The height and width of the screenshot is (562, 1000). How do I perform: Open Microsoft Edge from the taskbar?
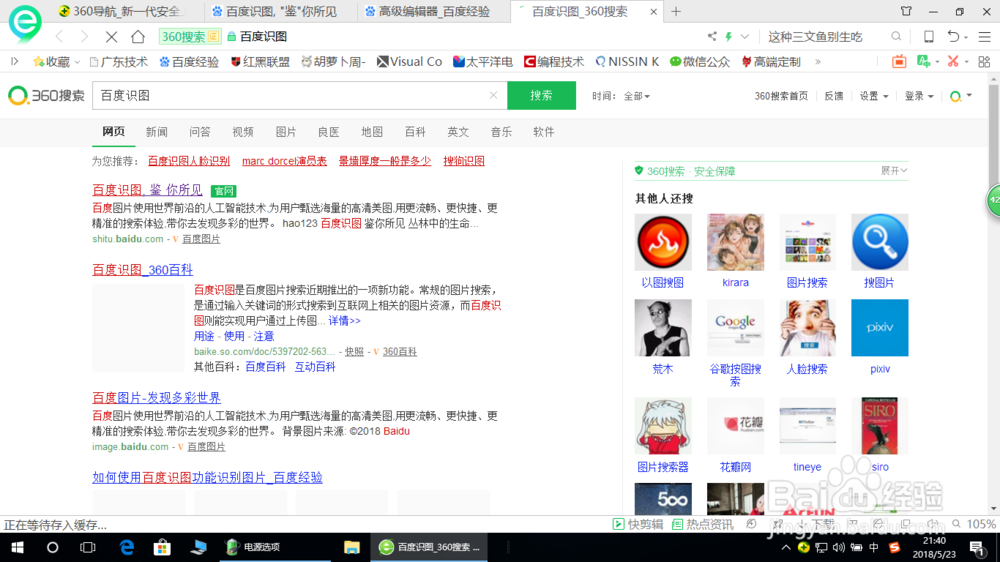[126, 547]
